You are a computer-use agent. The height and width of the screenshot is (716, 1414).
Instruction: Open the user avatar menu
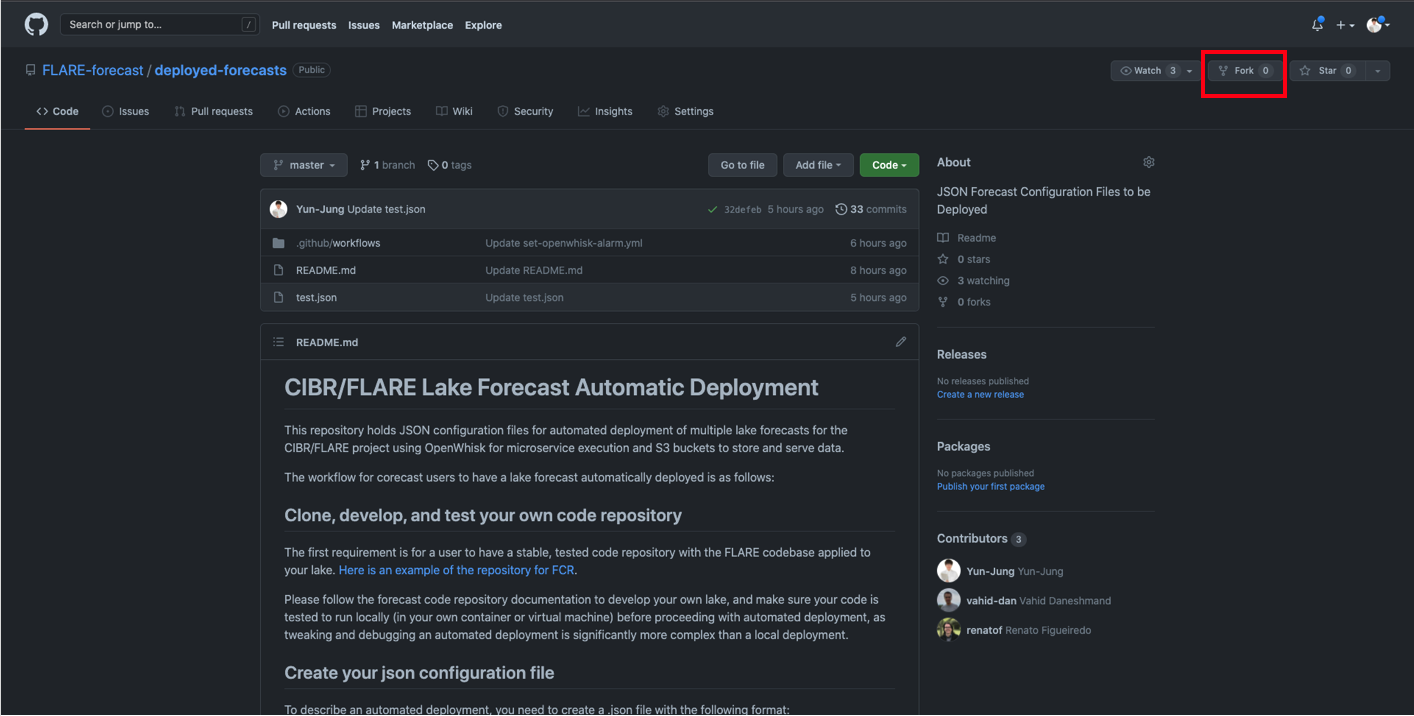coord(1378,25)
